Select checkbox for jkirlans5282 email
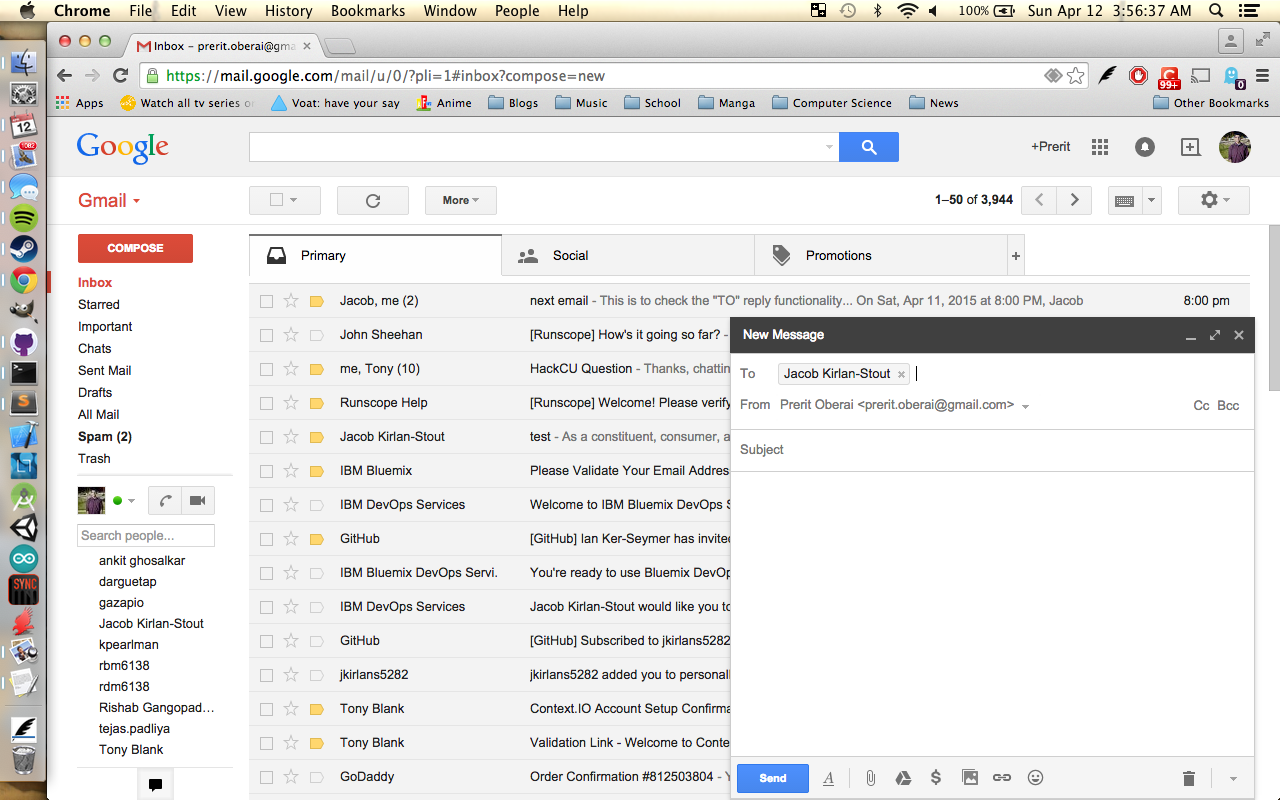The image size is (1280, 800). point(266,675)
